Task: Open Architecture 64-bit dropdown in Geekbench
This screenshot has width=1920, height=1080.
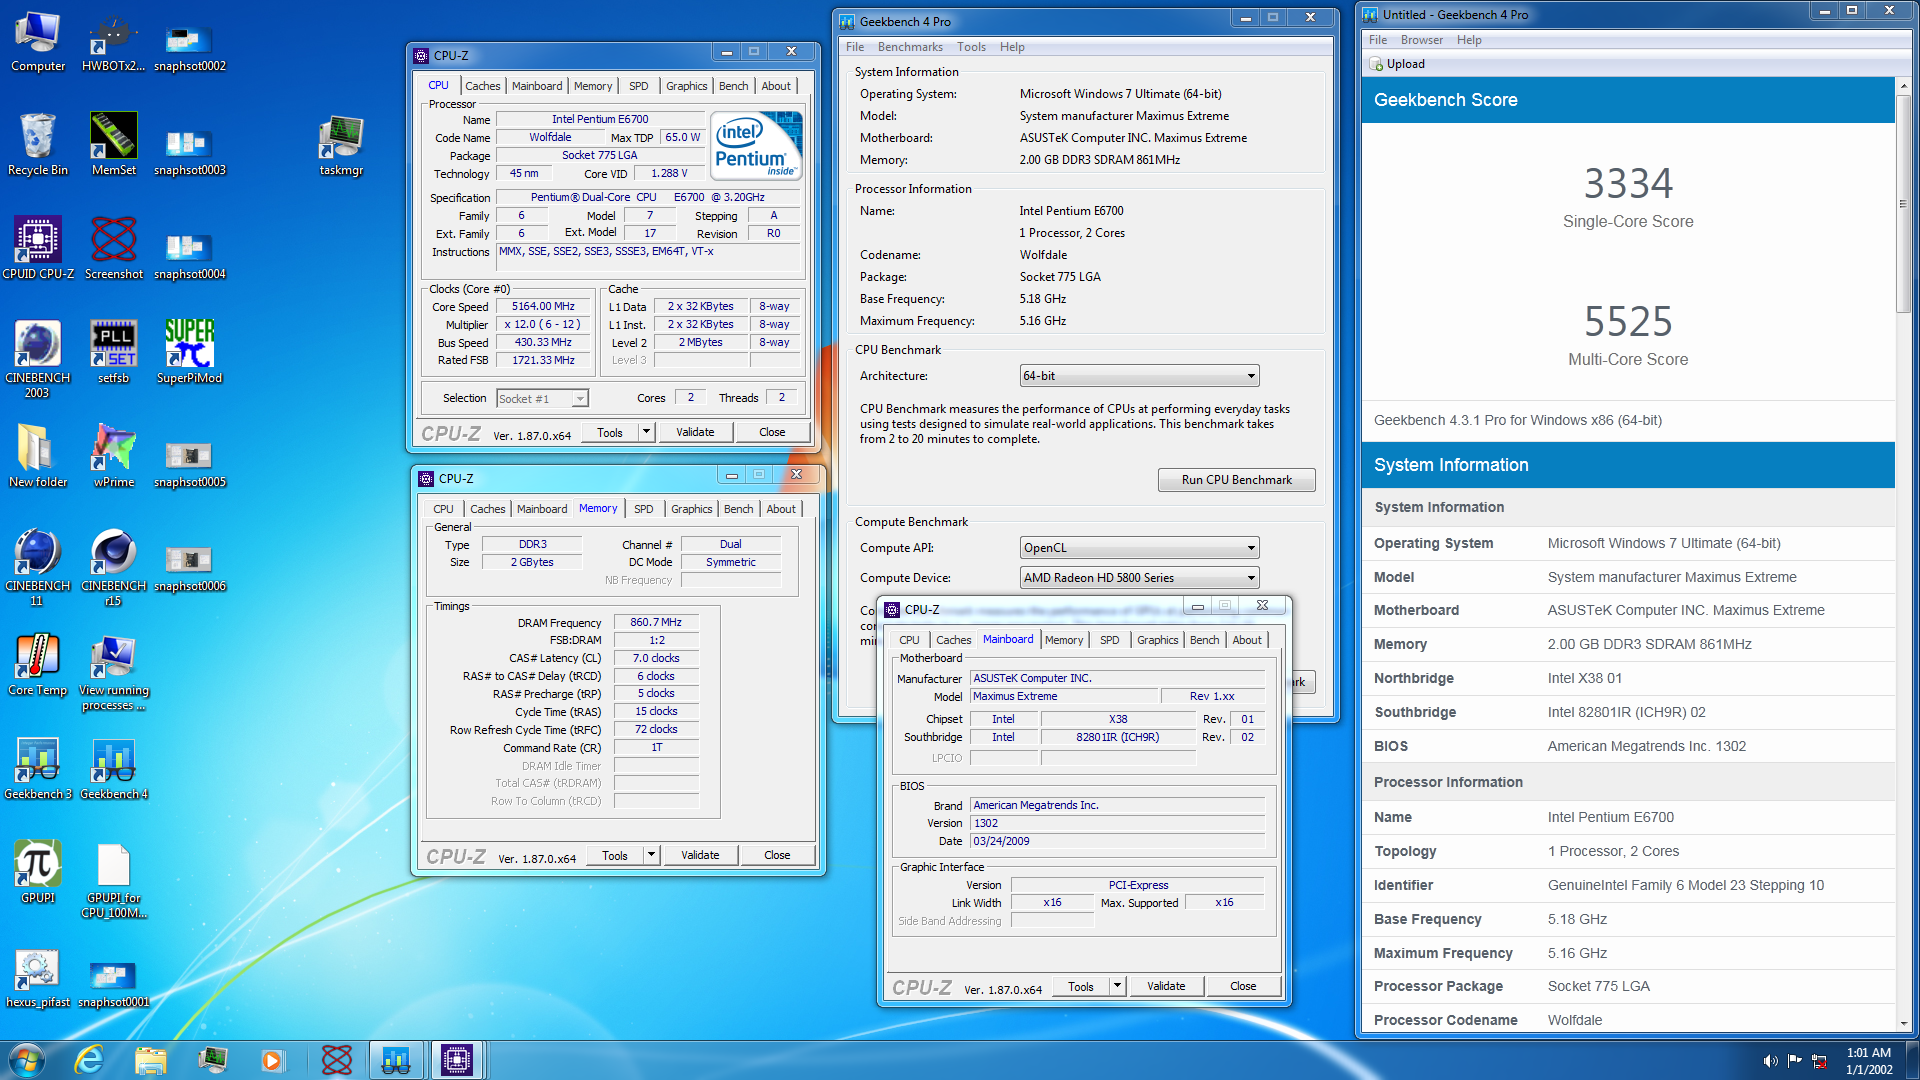Action: [x=1139, y=376]
